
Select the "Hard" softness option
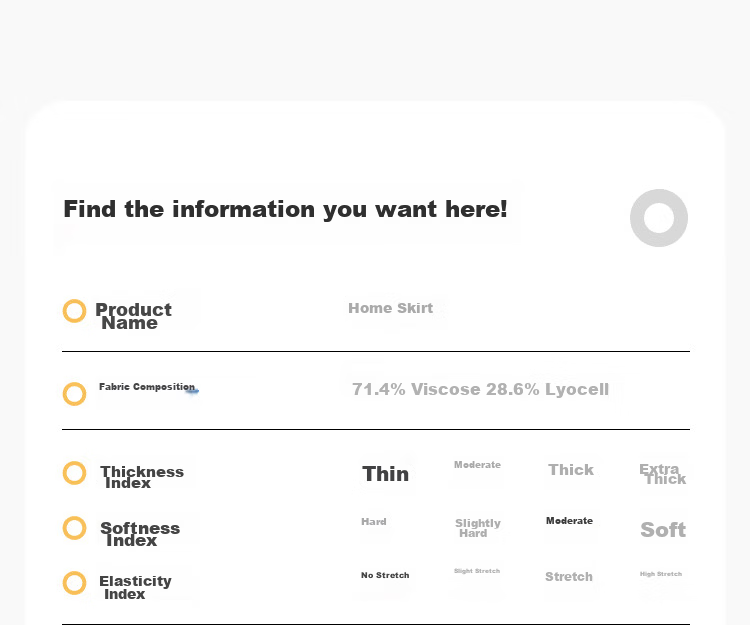374,522
